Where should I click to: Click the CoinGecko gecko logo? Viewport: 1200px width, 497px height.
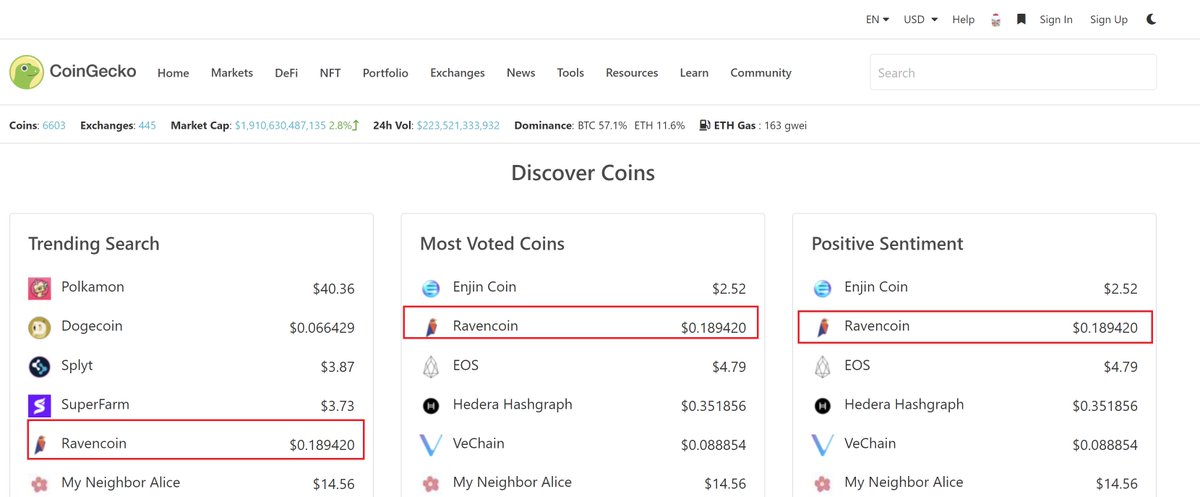click(x=26, y=72)
